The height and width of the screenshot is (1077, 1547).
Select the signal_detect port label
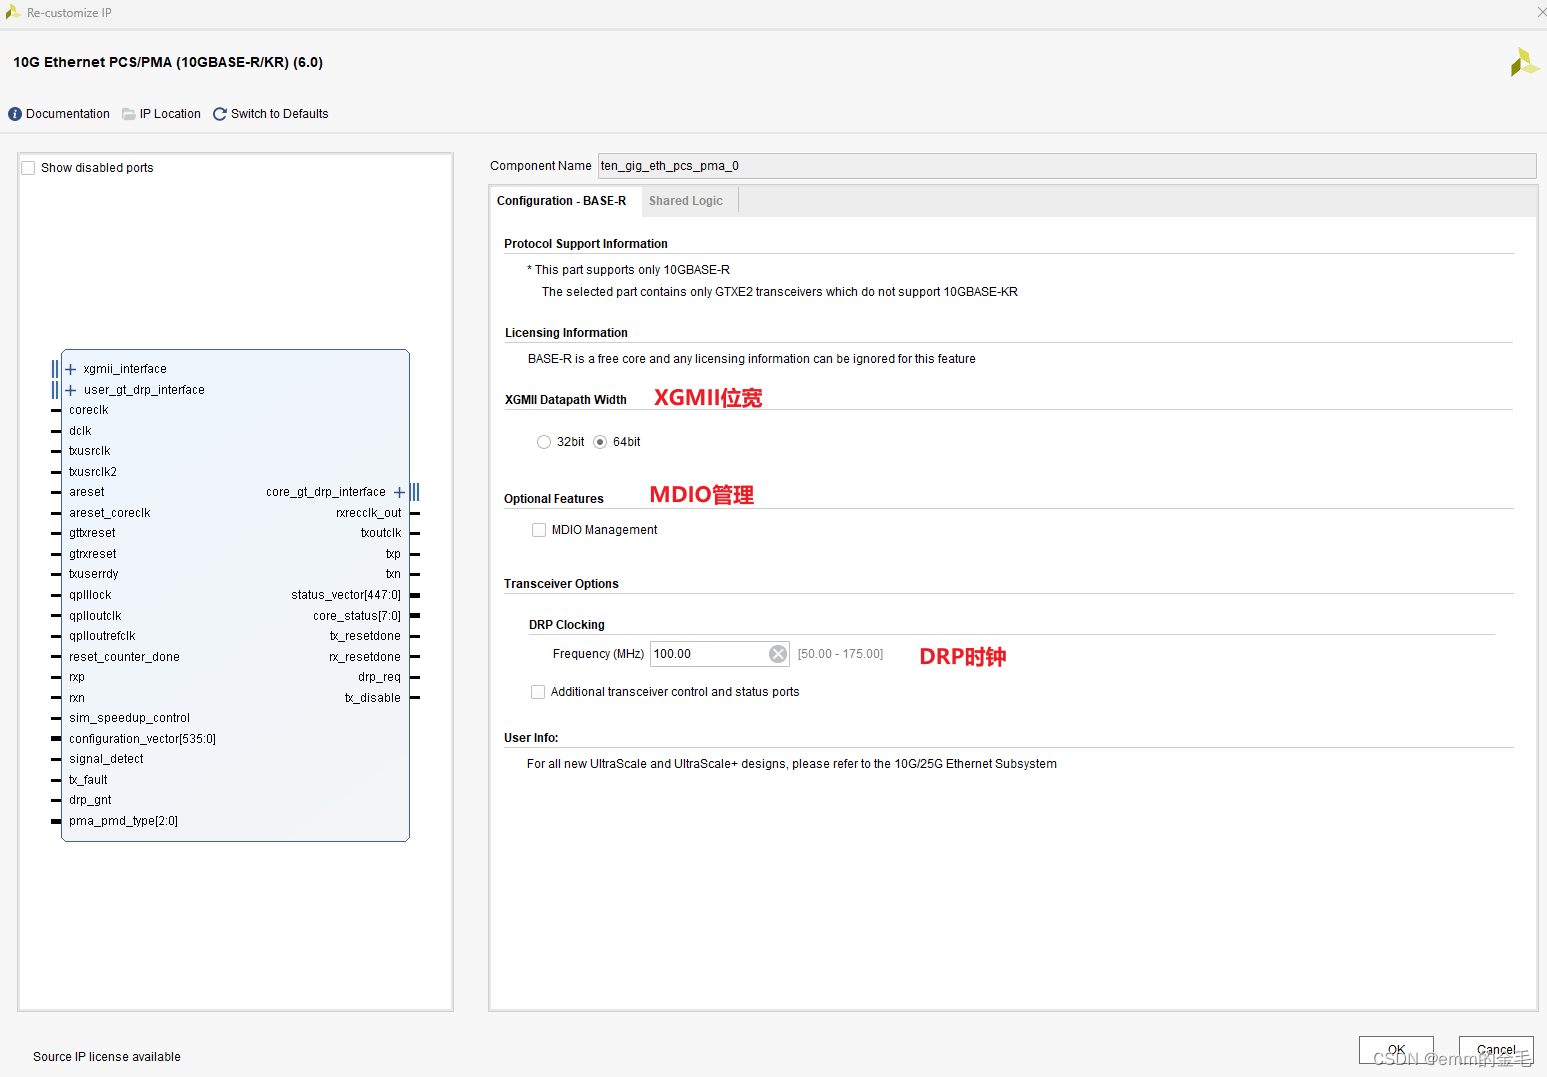pos(106,759)
